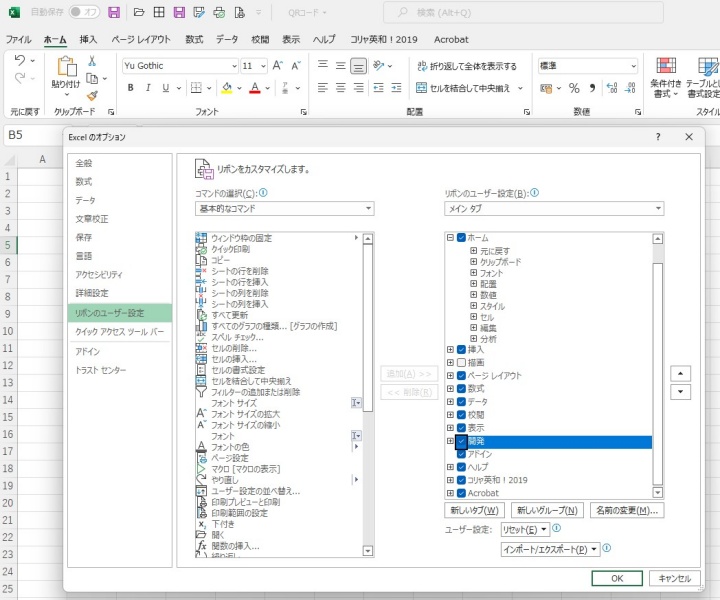This screenshot has height=600, width=720.
Task: Collapse the ホーム node in the tree
Action: [450, 237]
